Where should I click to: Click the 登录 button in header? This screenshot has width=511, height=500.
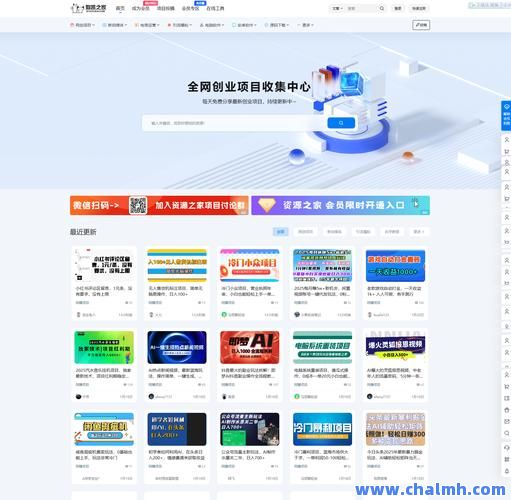(398, 8)
